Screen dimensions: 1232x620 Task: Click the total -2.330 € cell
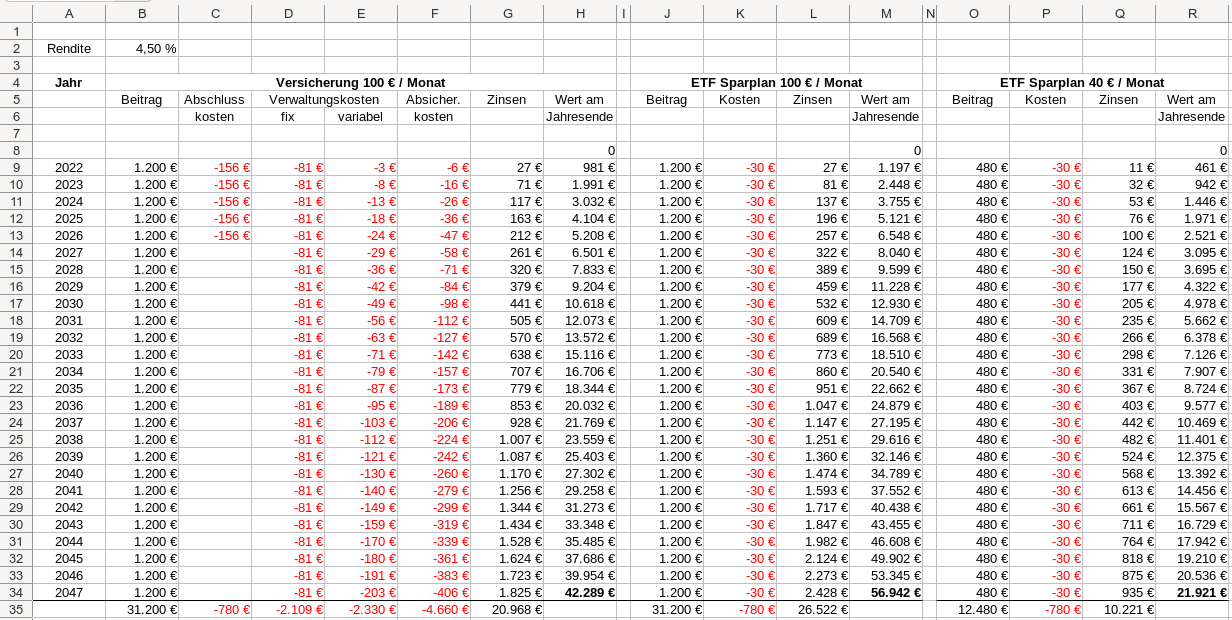(361, 609)
